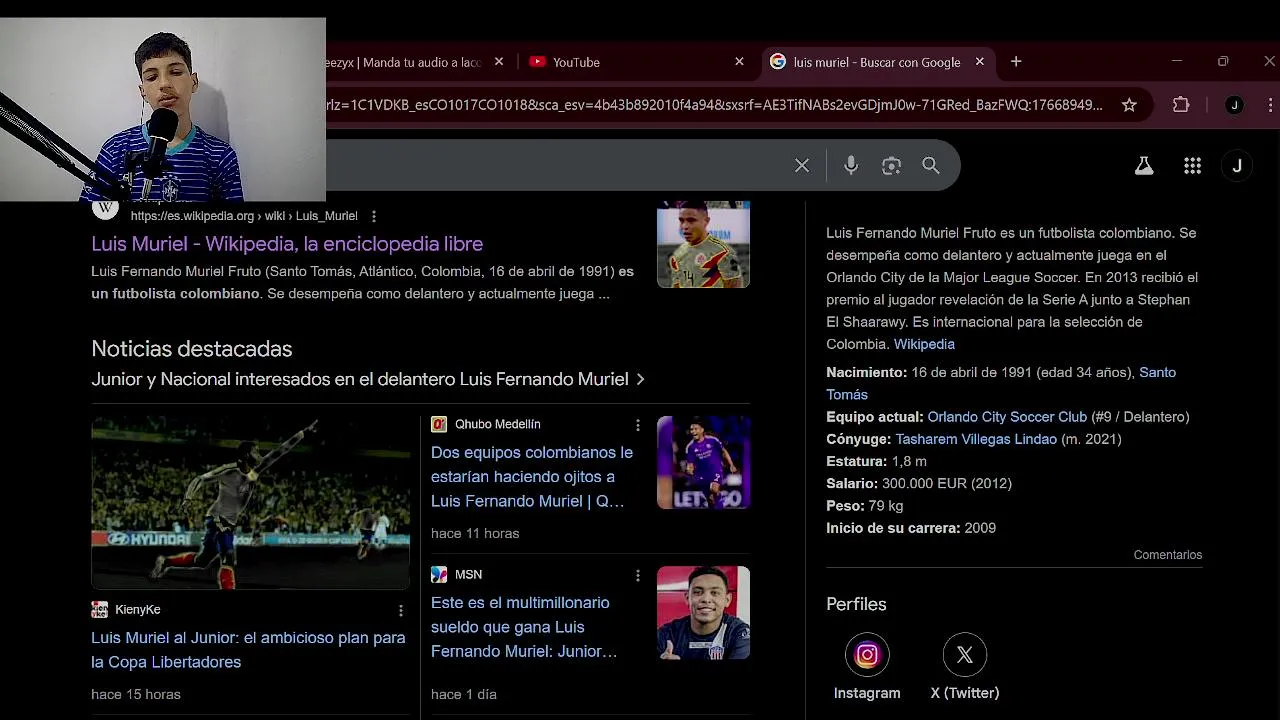Click the browser address bar URL

click(714, 105)
